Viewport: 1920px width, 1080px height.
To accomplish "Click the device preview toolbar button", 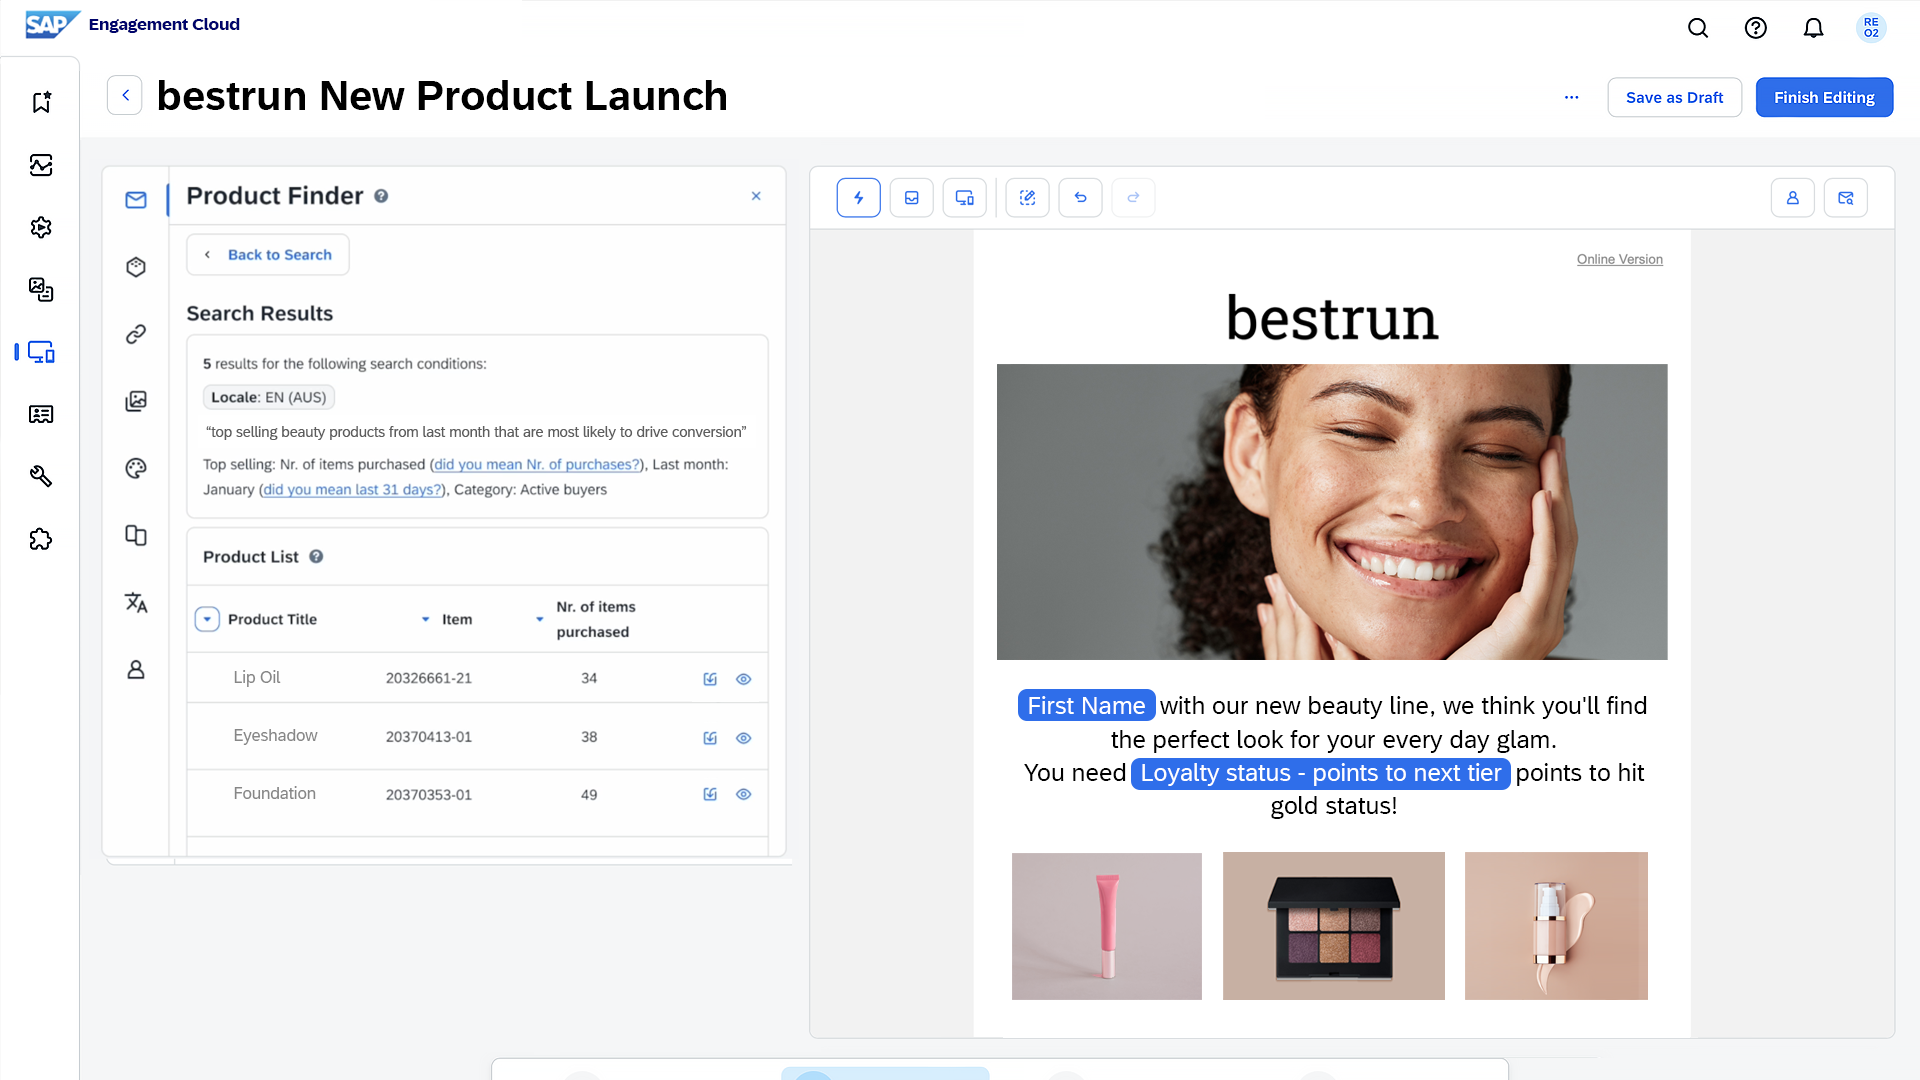I will (965, 198).
